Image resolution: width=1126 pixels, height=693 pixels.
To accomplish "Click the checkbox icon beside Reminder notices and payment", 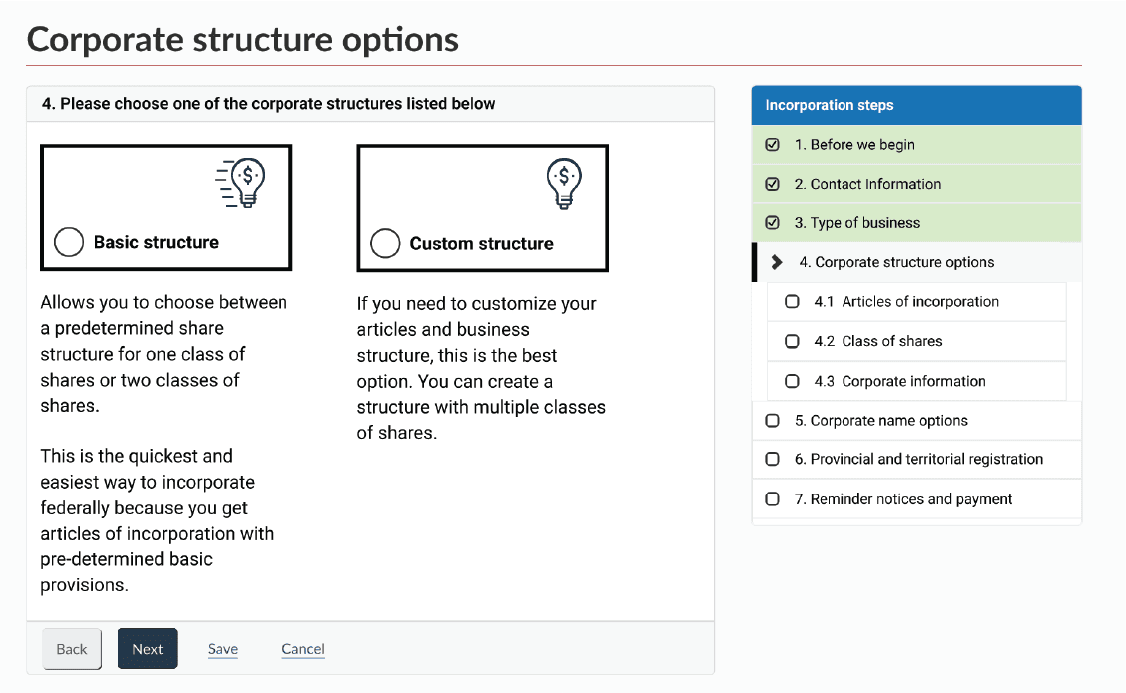I will (x=772, y=499).
